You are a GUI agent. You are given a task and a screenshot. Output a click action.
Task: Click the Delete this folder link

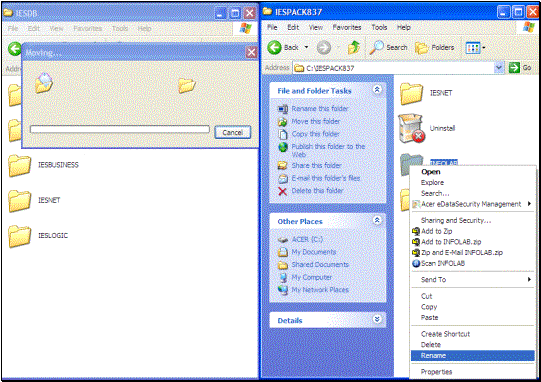tap(317, 190)
